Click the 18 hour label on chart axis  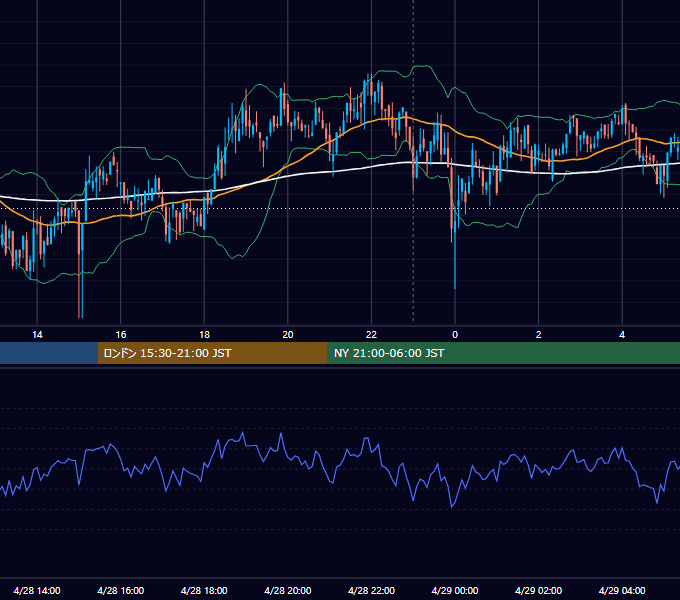[x=204, y=335]
